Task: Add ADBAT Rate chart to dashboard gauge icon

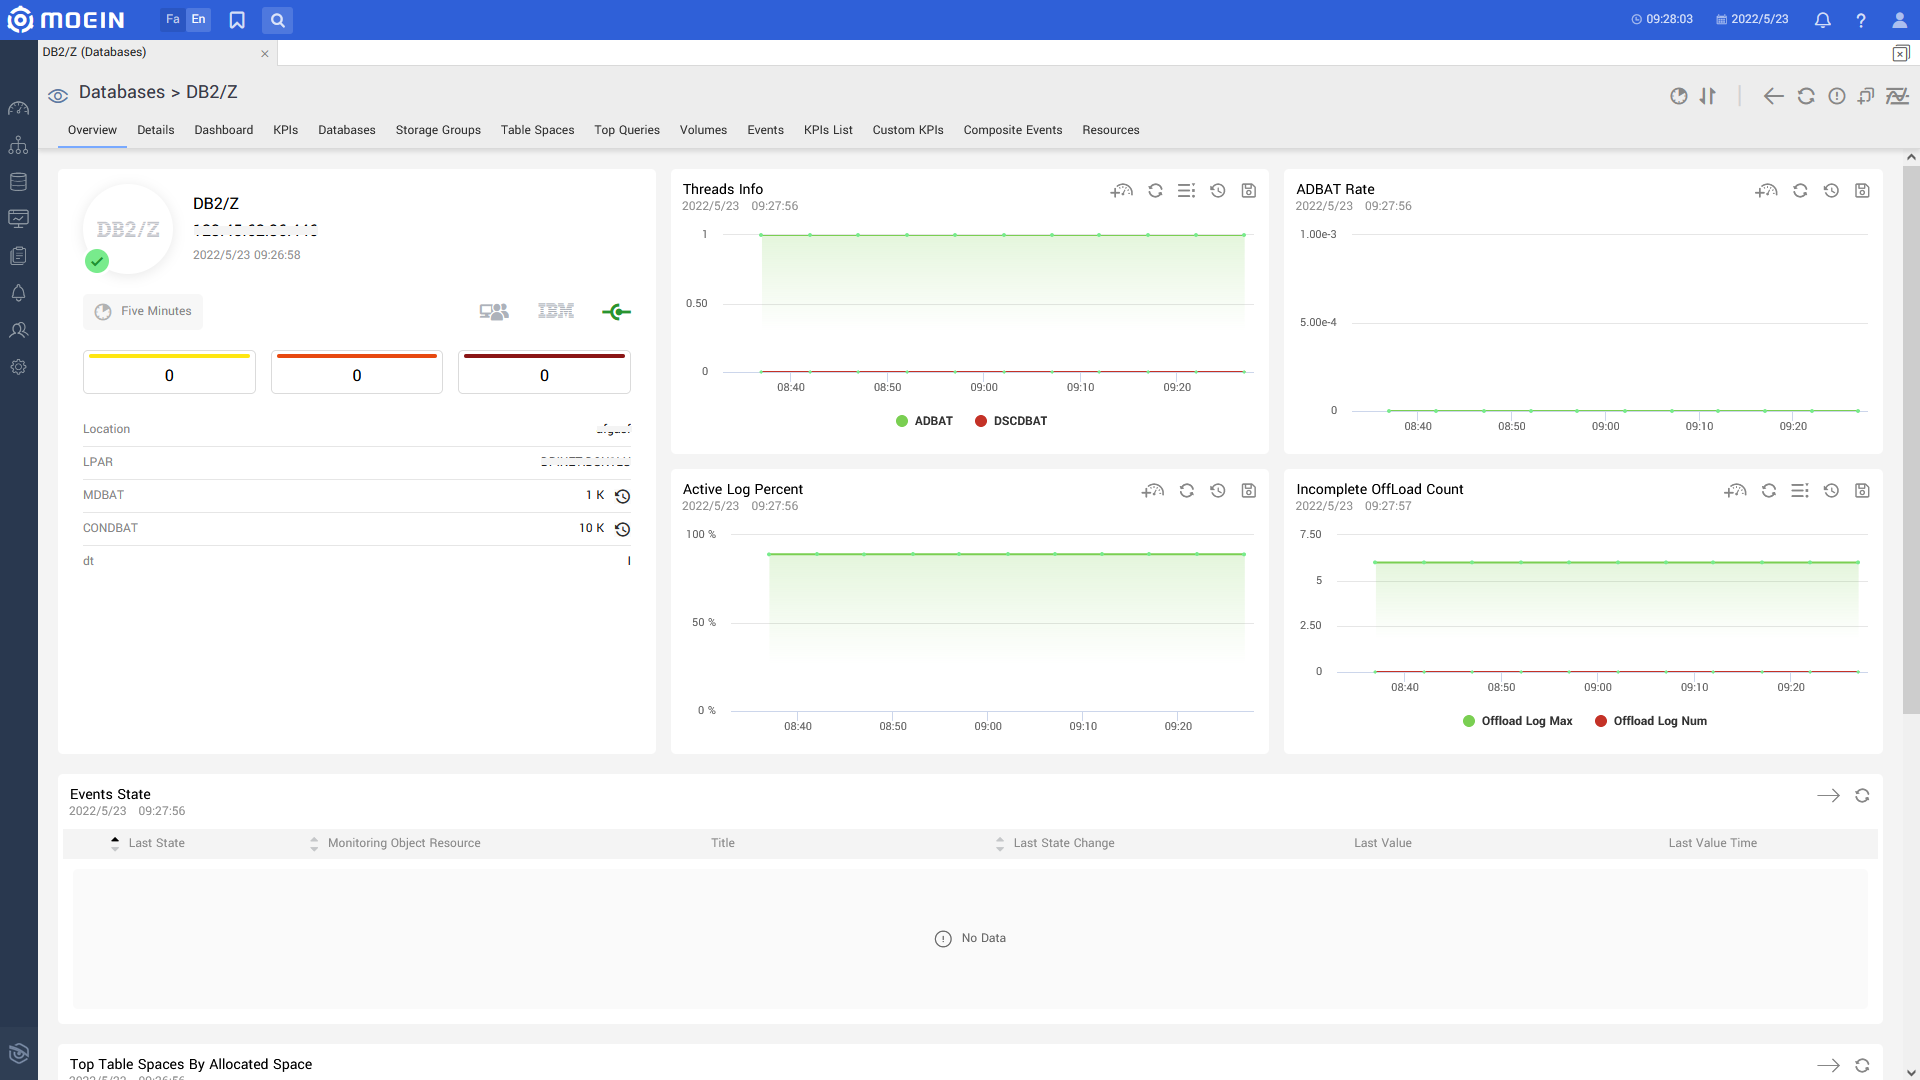Action: coord(1766,190)
